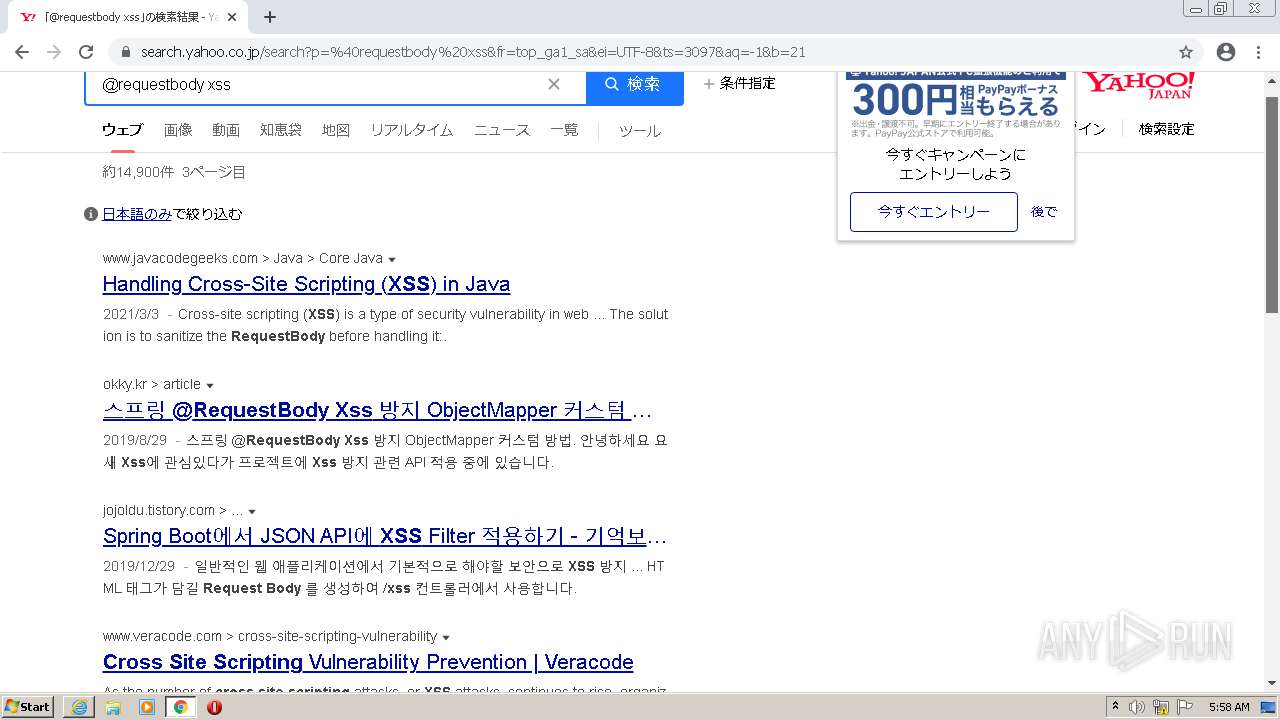Expand jojoldu.tistory.com result dropdown arrow
Screen dimensions: 1280x720
coord(252,512)
